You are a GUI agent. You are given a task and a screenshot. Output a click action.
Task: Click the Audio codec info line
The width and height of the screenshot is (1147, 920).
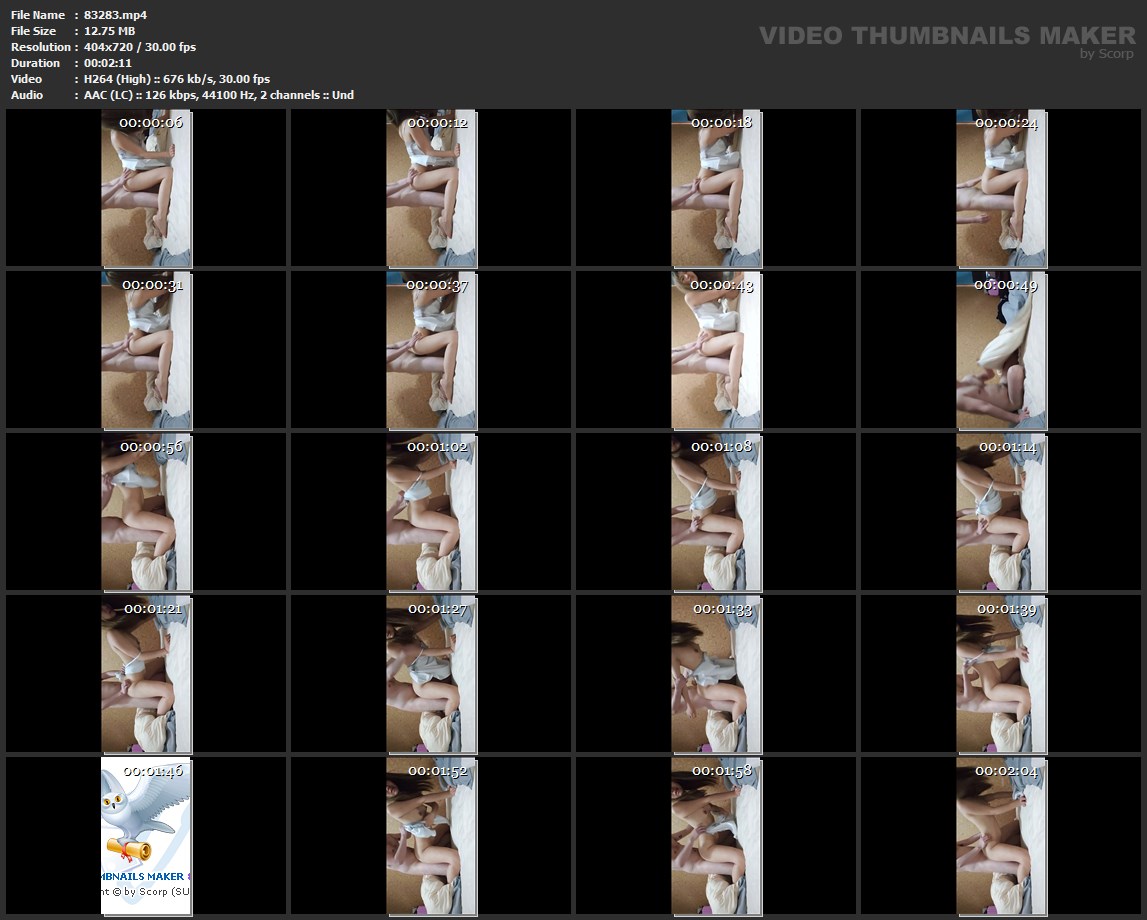tap(219, 95)
